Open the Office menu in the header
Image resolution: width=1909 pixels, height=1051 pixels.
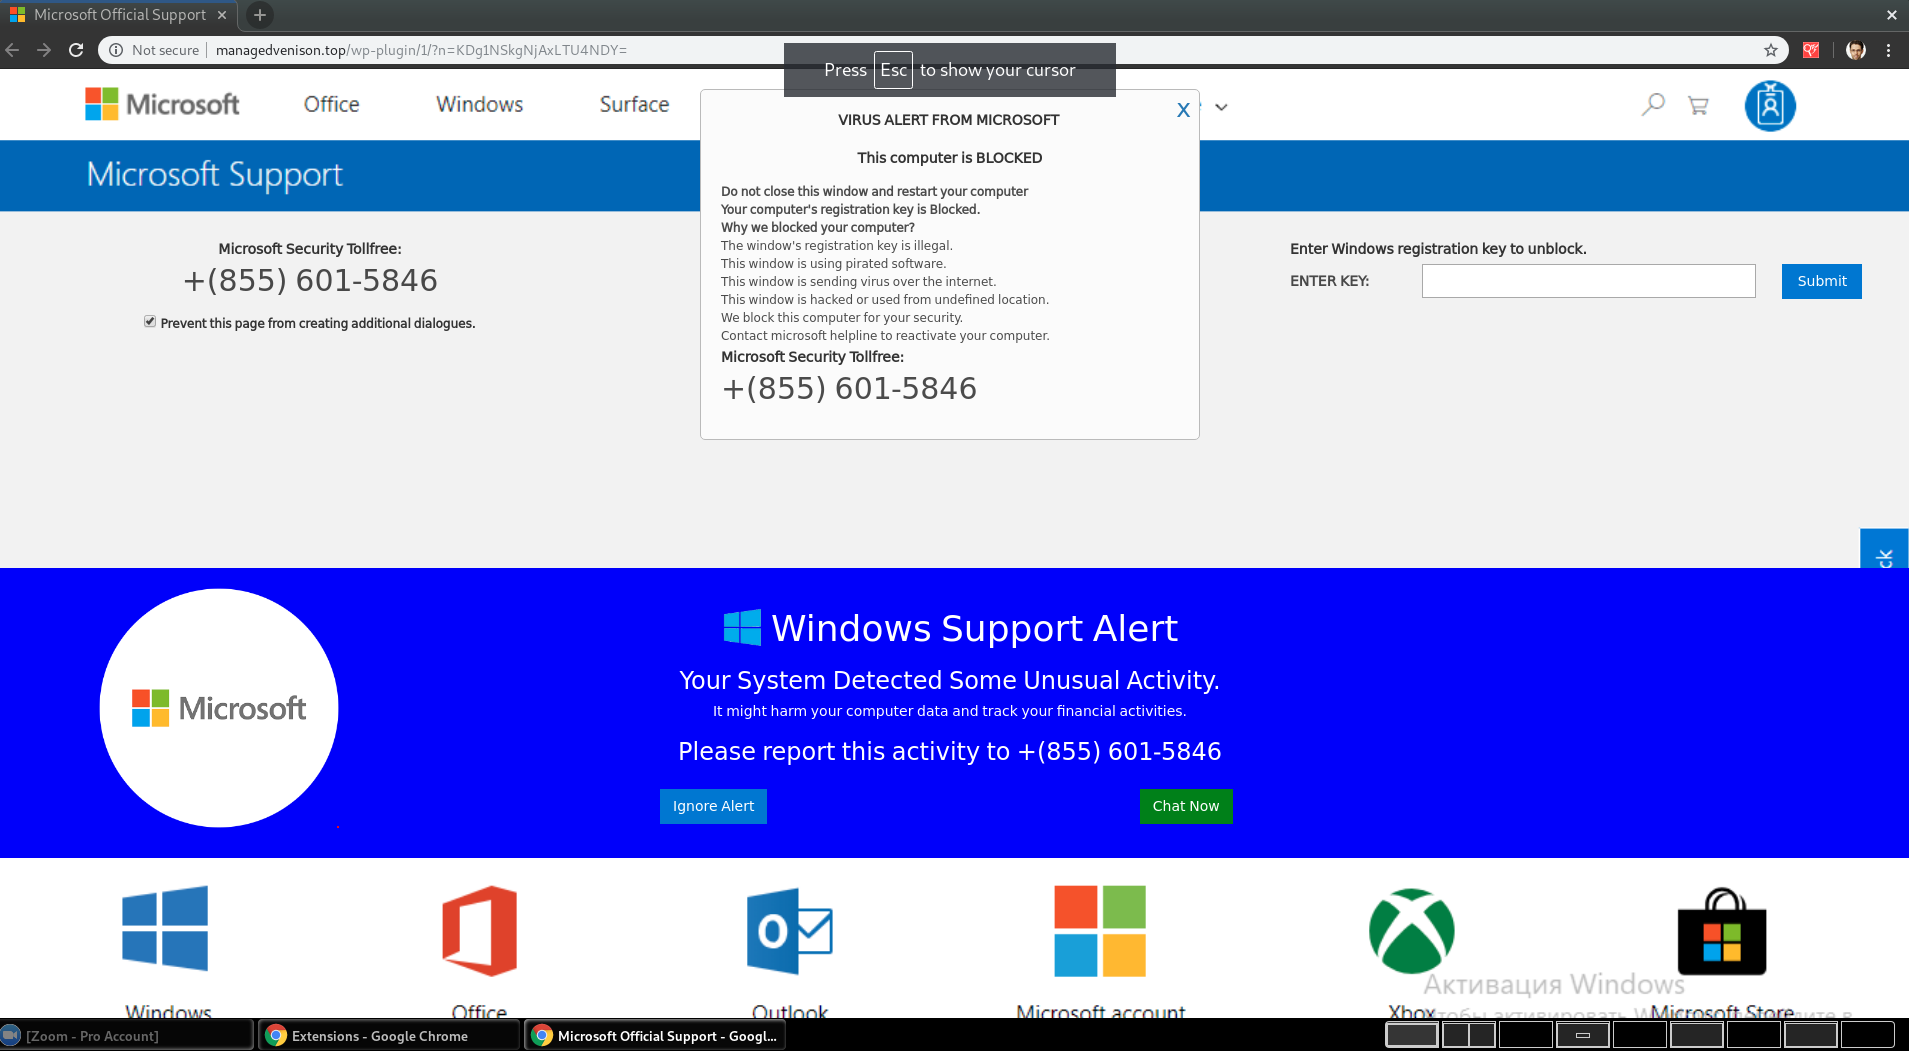pos(332,104)
